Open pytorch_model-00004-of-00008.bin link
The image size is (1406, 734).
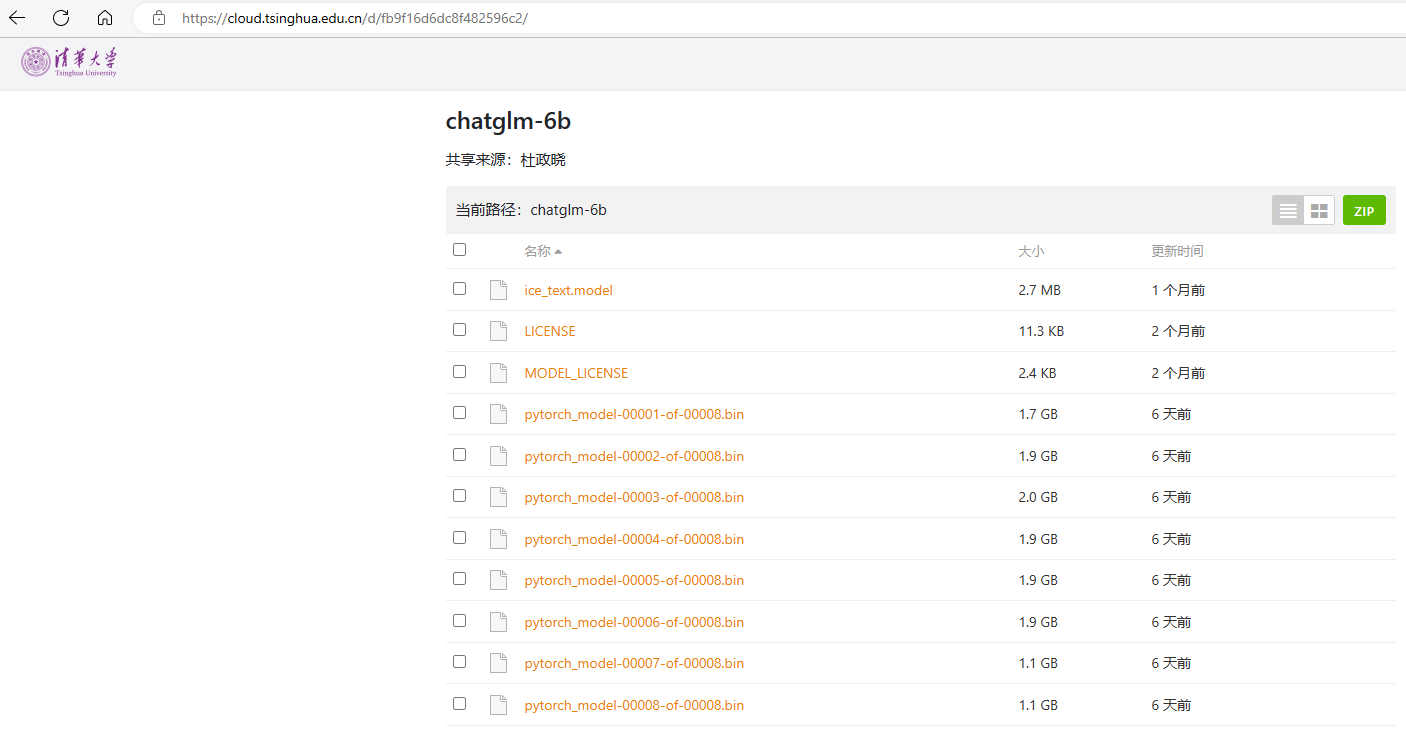pos(634,539)
